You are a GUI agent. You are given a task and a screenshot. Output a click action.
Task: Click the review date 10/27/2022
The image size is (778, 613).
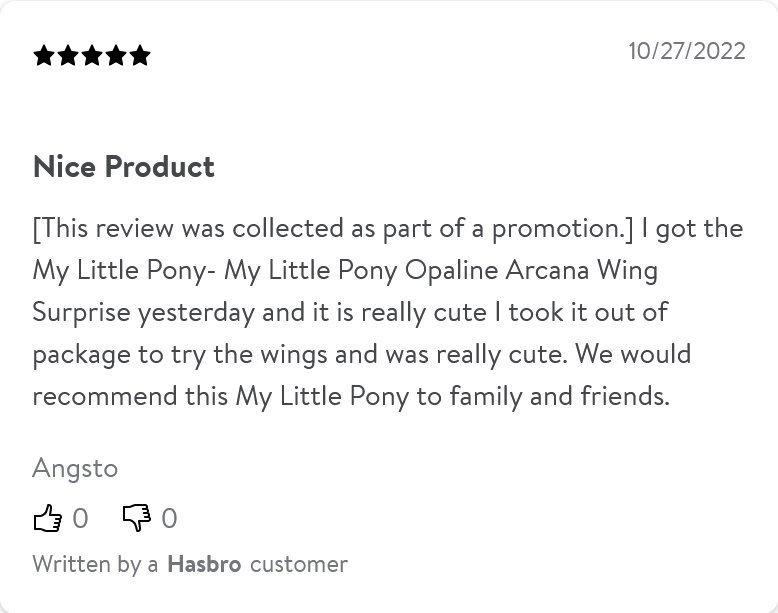click(686, 51)
